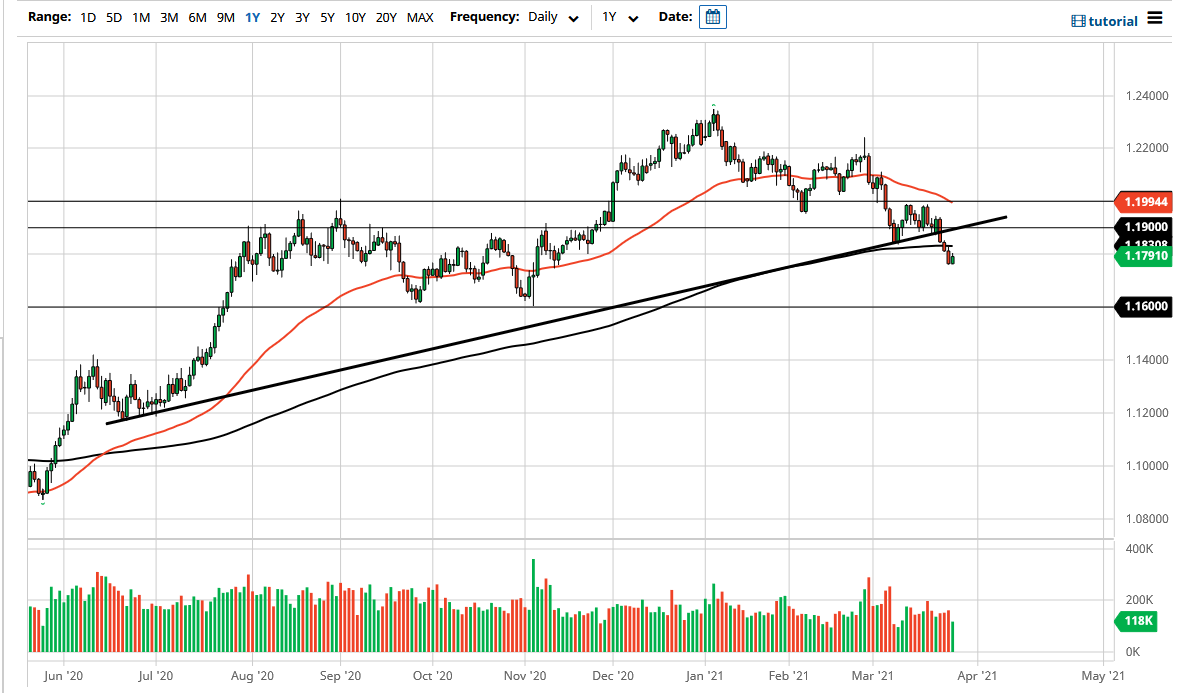The width and height of the screenshot is (1178, 693).
Task: Select the 6M range
Action: click(x=198, y=17)
